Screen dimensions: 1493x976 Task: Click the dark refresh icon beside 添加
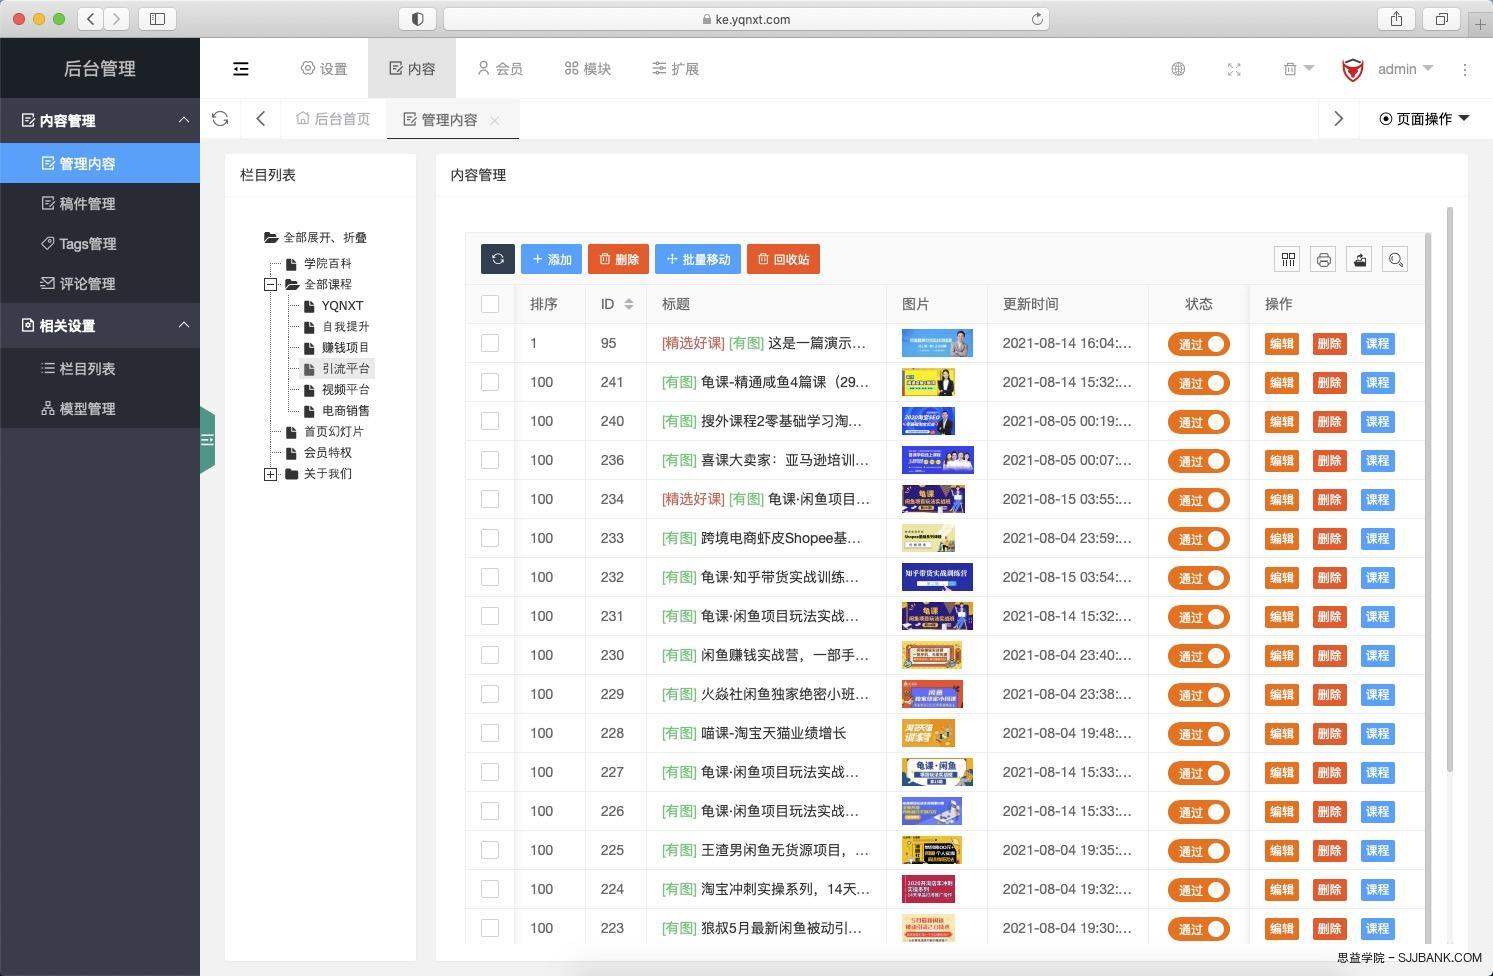pos(497,259)
